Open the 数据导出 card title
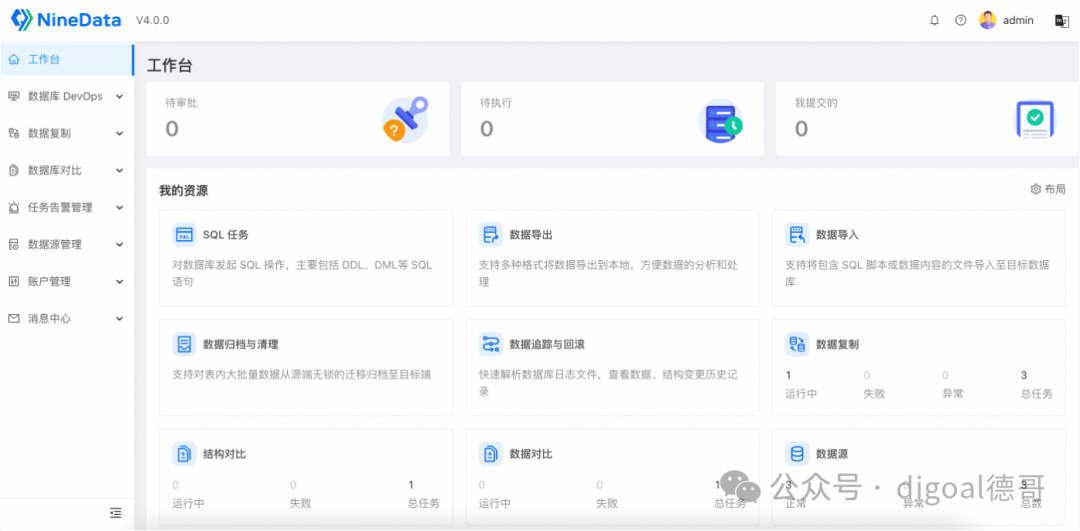The width and height of the screenshot is (1080, 531). pyautogui.click(x=531, y=235)
